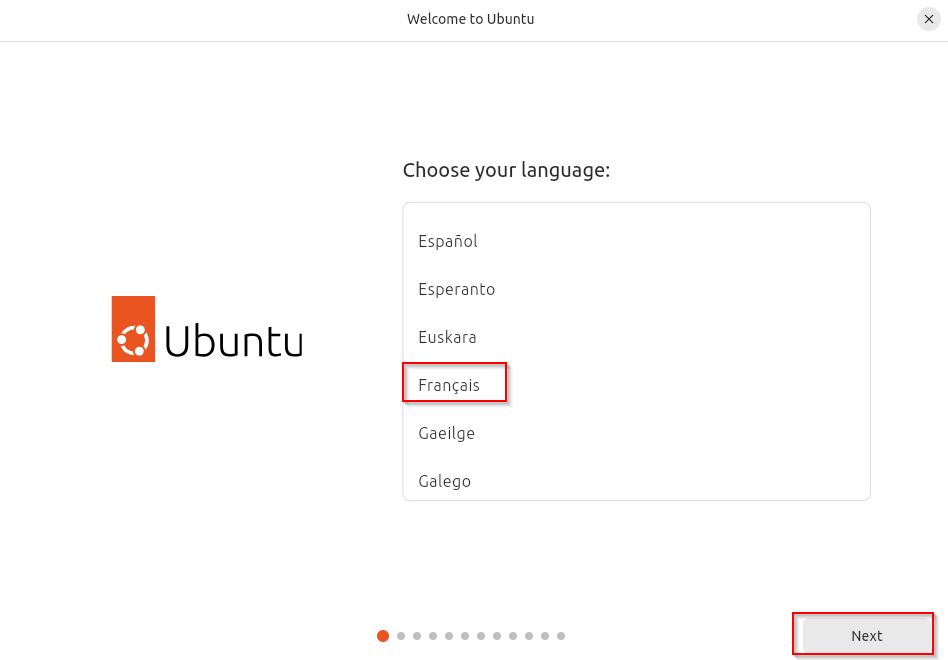Select the Euskara language option
This screenshot has height=660, width=948.
[x=636, y=337]
